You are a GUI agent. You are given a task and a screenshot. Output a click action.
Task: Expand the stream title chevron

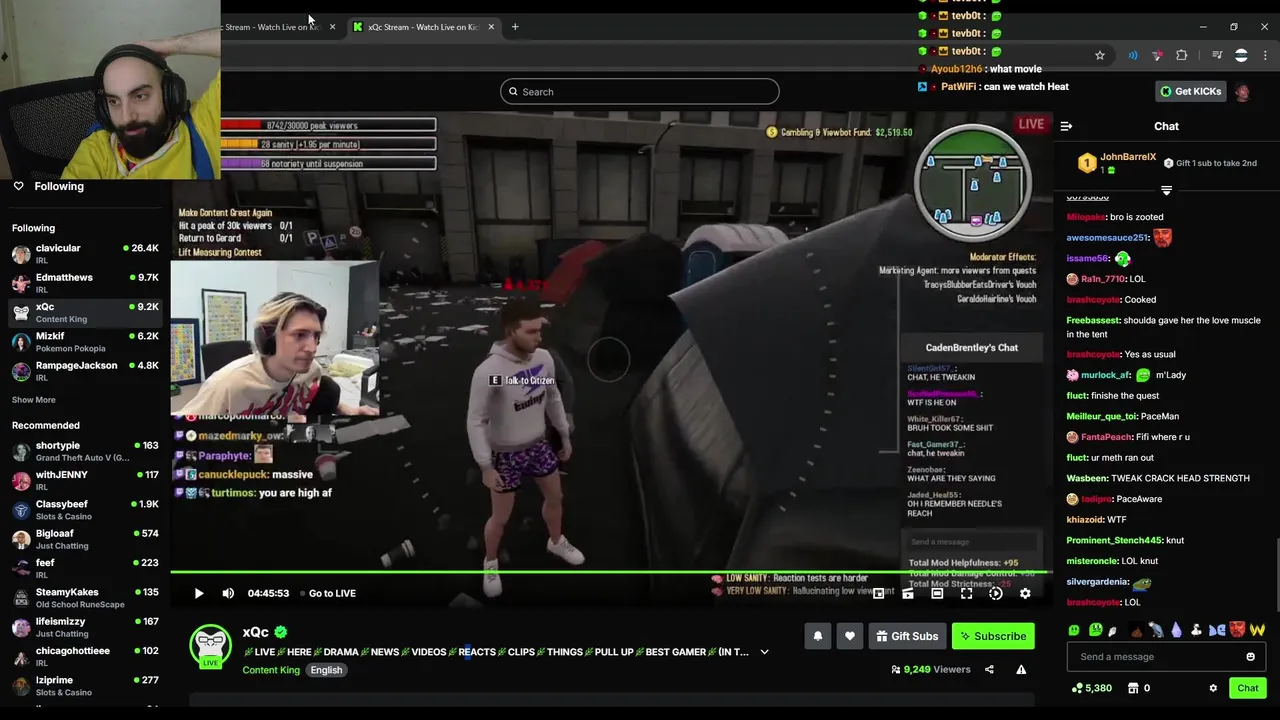[764, 652]
